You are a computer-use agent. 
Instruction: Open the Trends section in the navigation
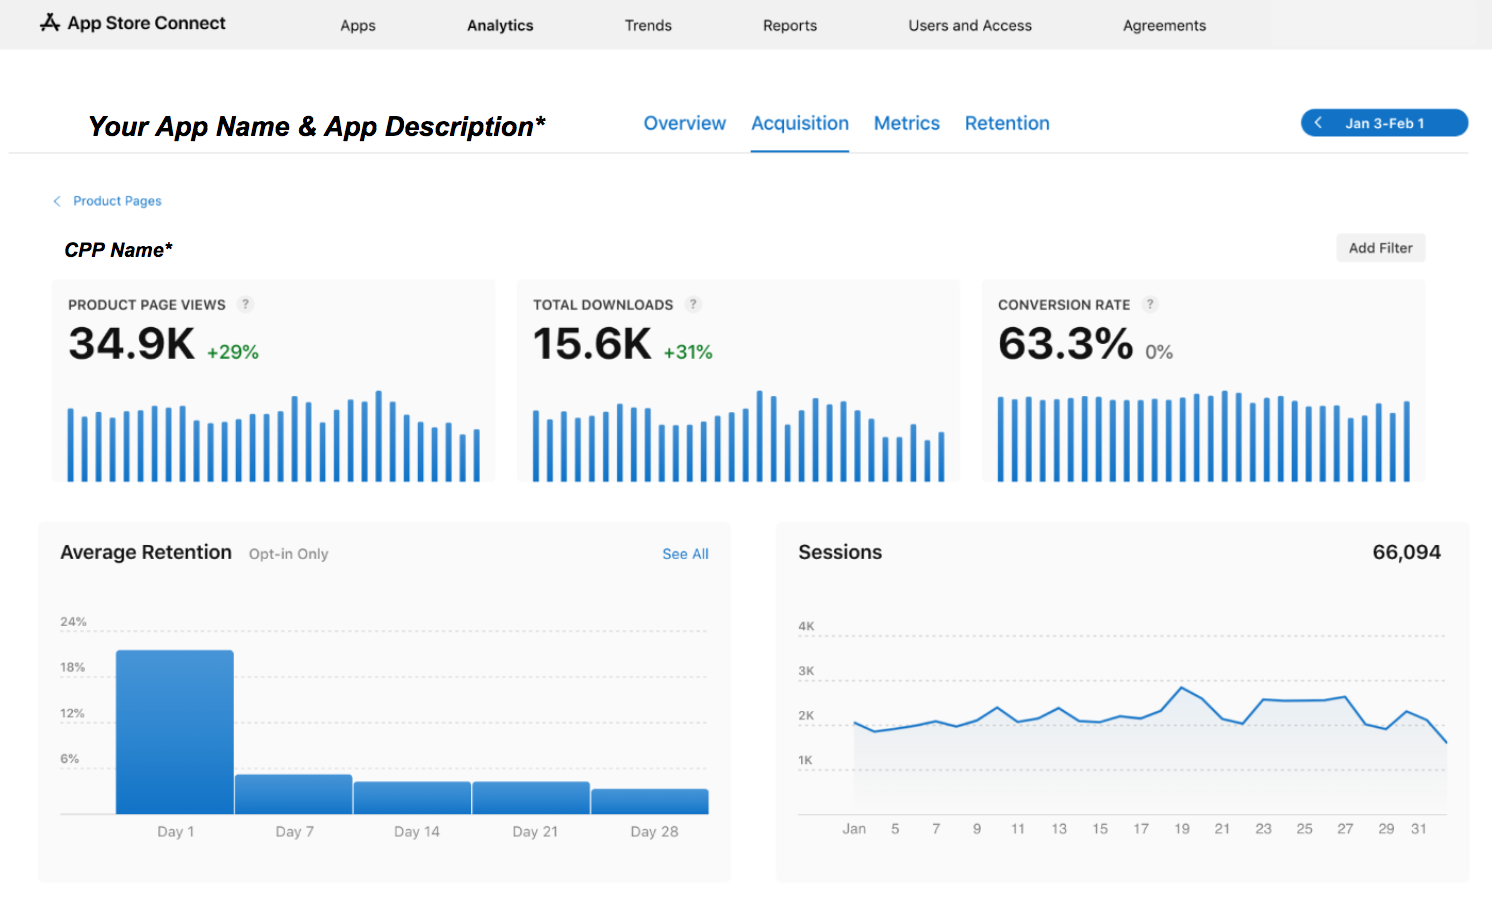pyautogui.click(x=648, y=25)
